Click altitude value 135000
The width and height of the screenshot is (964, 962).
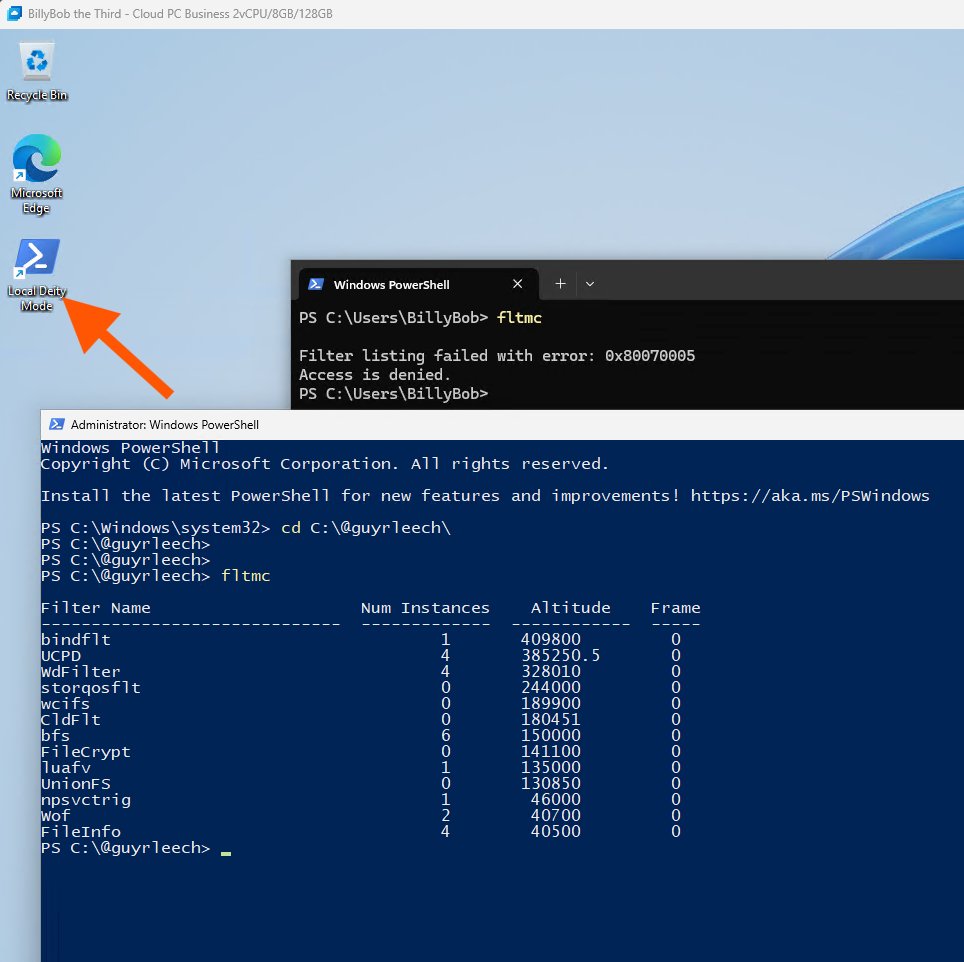pyautogui.click(x=551, y=767)
